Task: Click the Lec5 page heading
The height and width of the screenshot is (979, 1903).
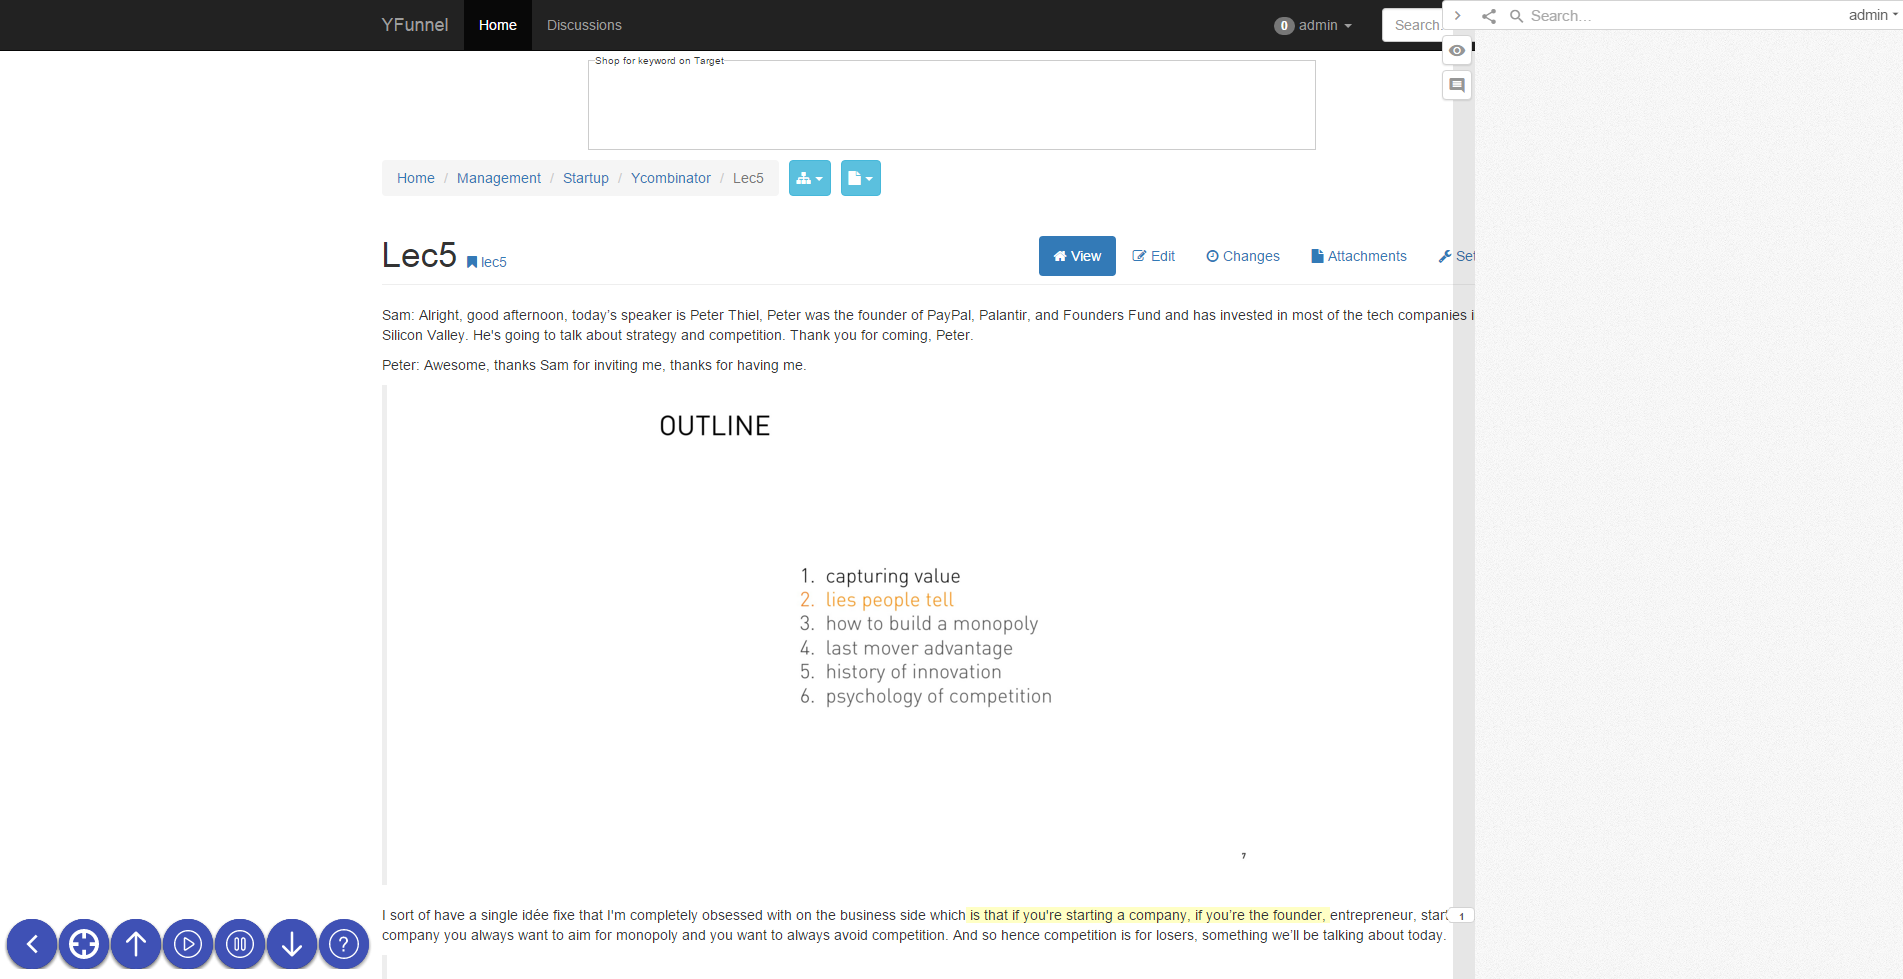Action: point(419,255)
